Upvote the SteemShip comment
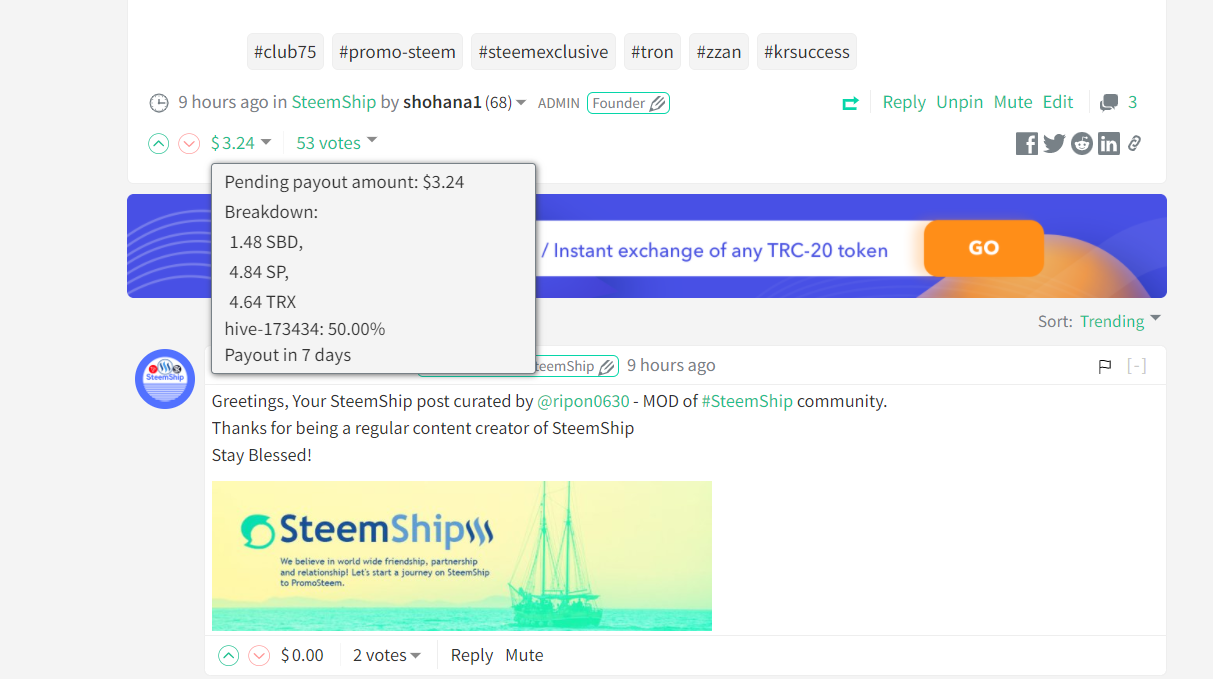 pyautogui.click(x=229, y=655)
